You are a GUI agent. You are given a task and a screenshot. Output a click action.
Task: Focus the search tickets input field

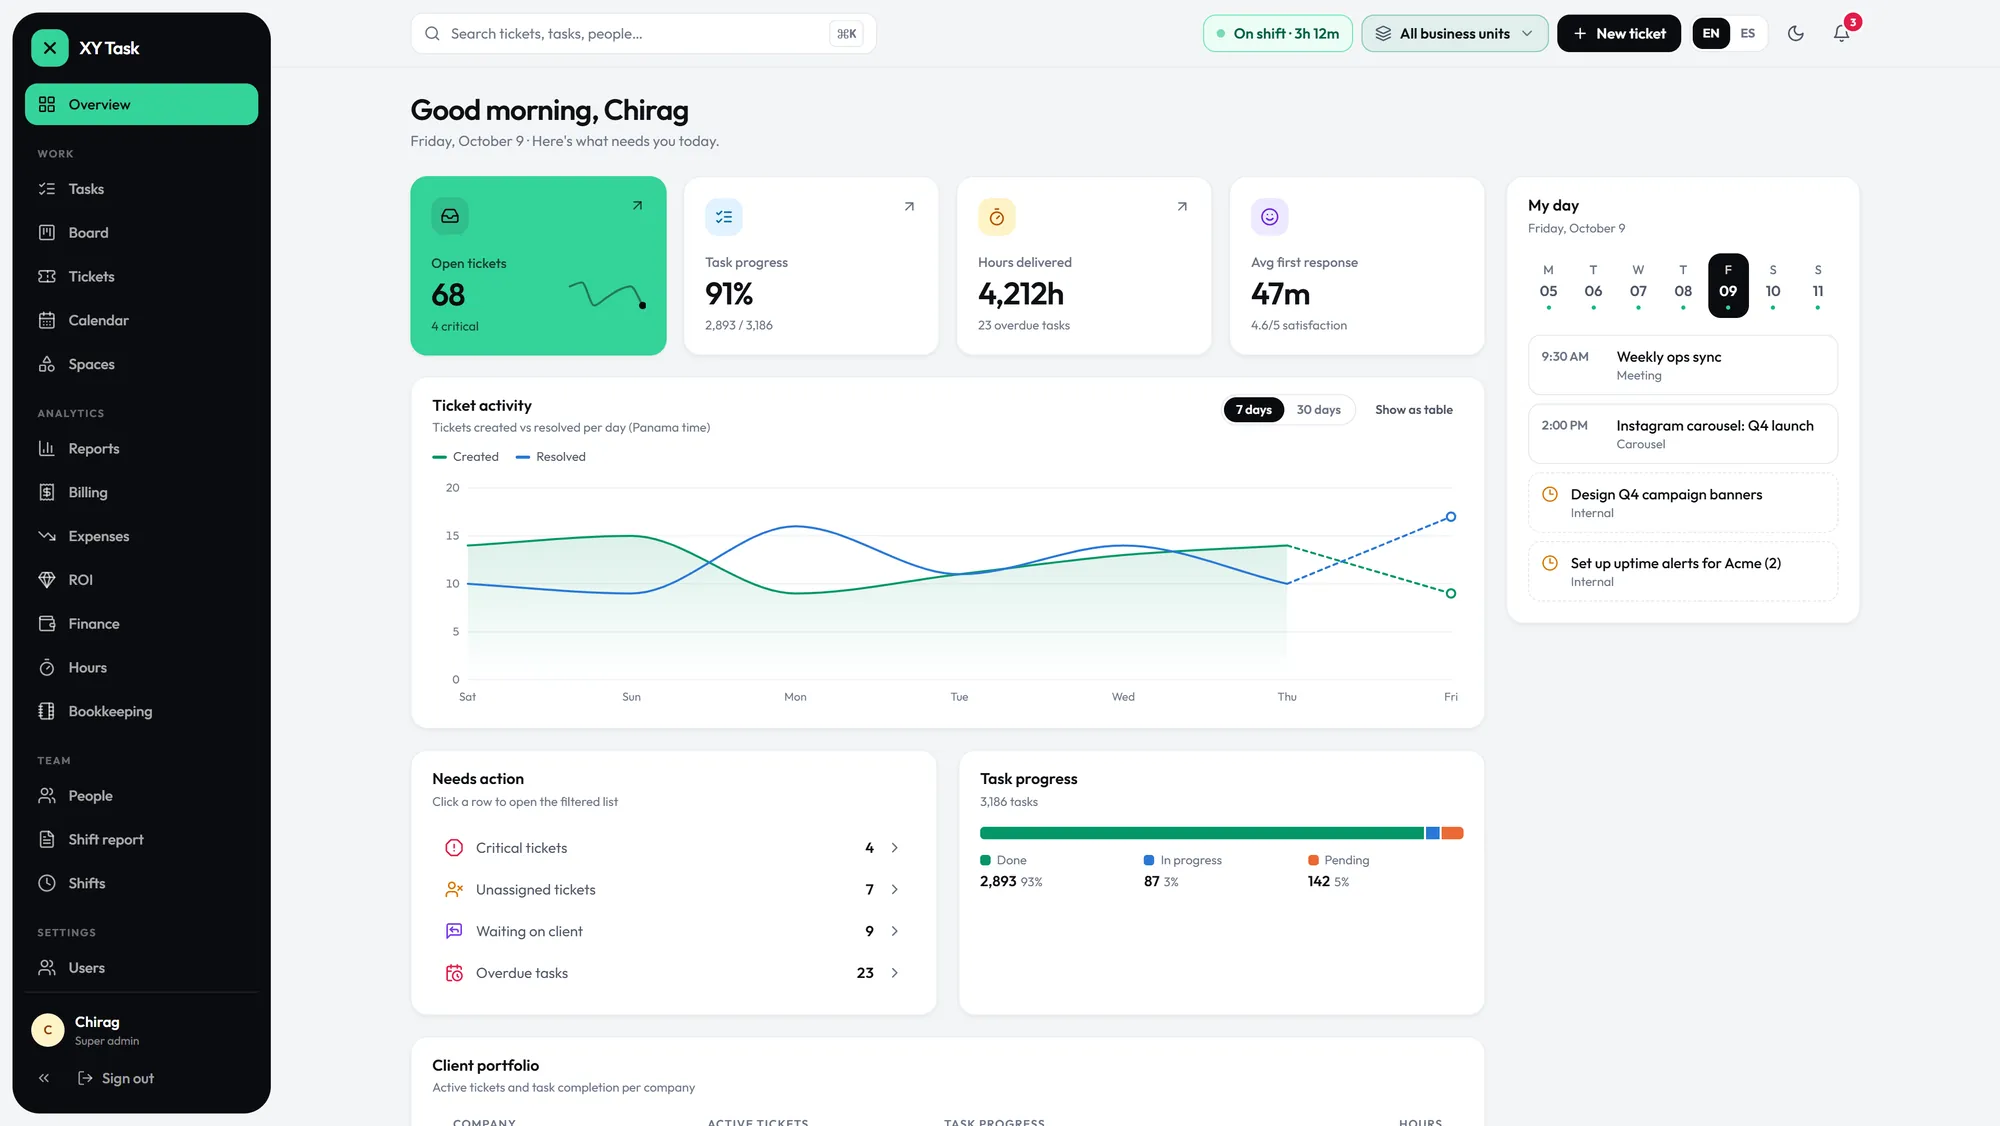click(x=643, y=34)
